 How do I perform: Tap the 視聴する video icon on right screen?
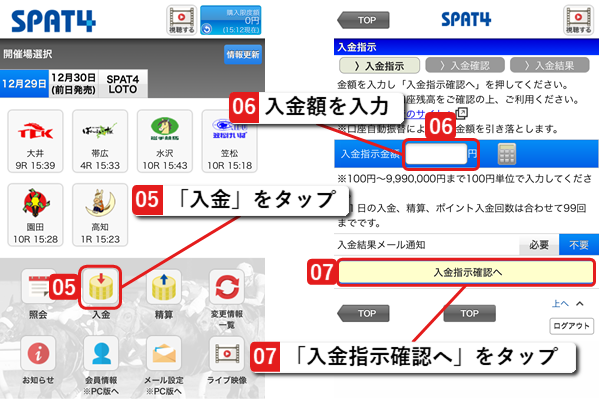(x=578, y=20)
